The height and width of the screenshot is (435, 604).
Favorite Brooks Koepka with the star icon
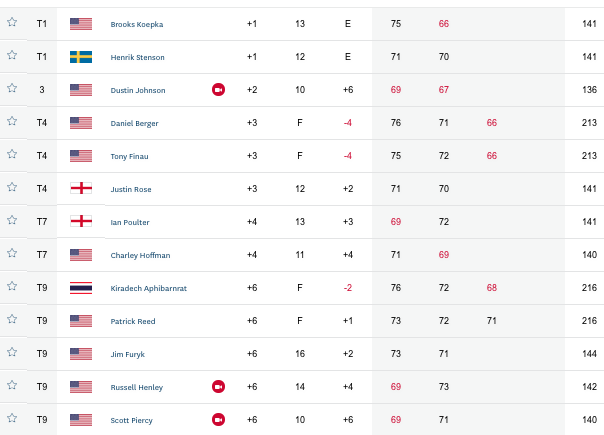click(x=12, y=22)
